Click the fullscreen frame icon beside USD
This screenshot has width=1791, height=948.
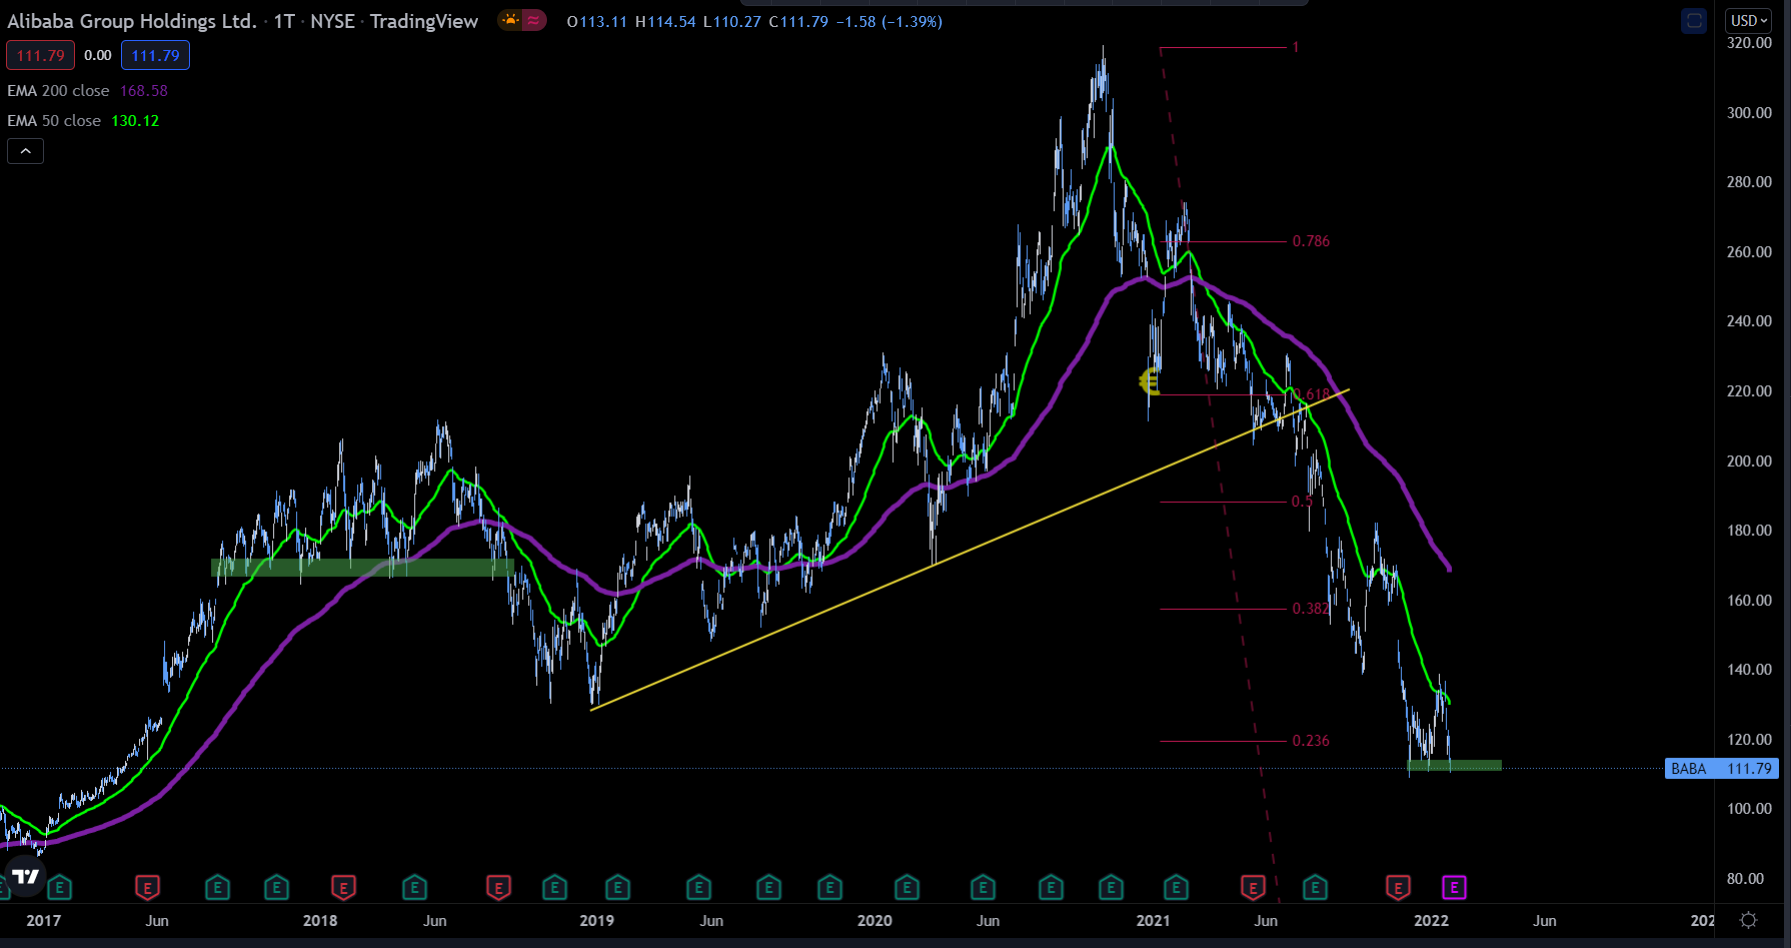pos(1694,21)
